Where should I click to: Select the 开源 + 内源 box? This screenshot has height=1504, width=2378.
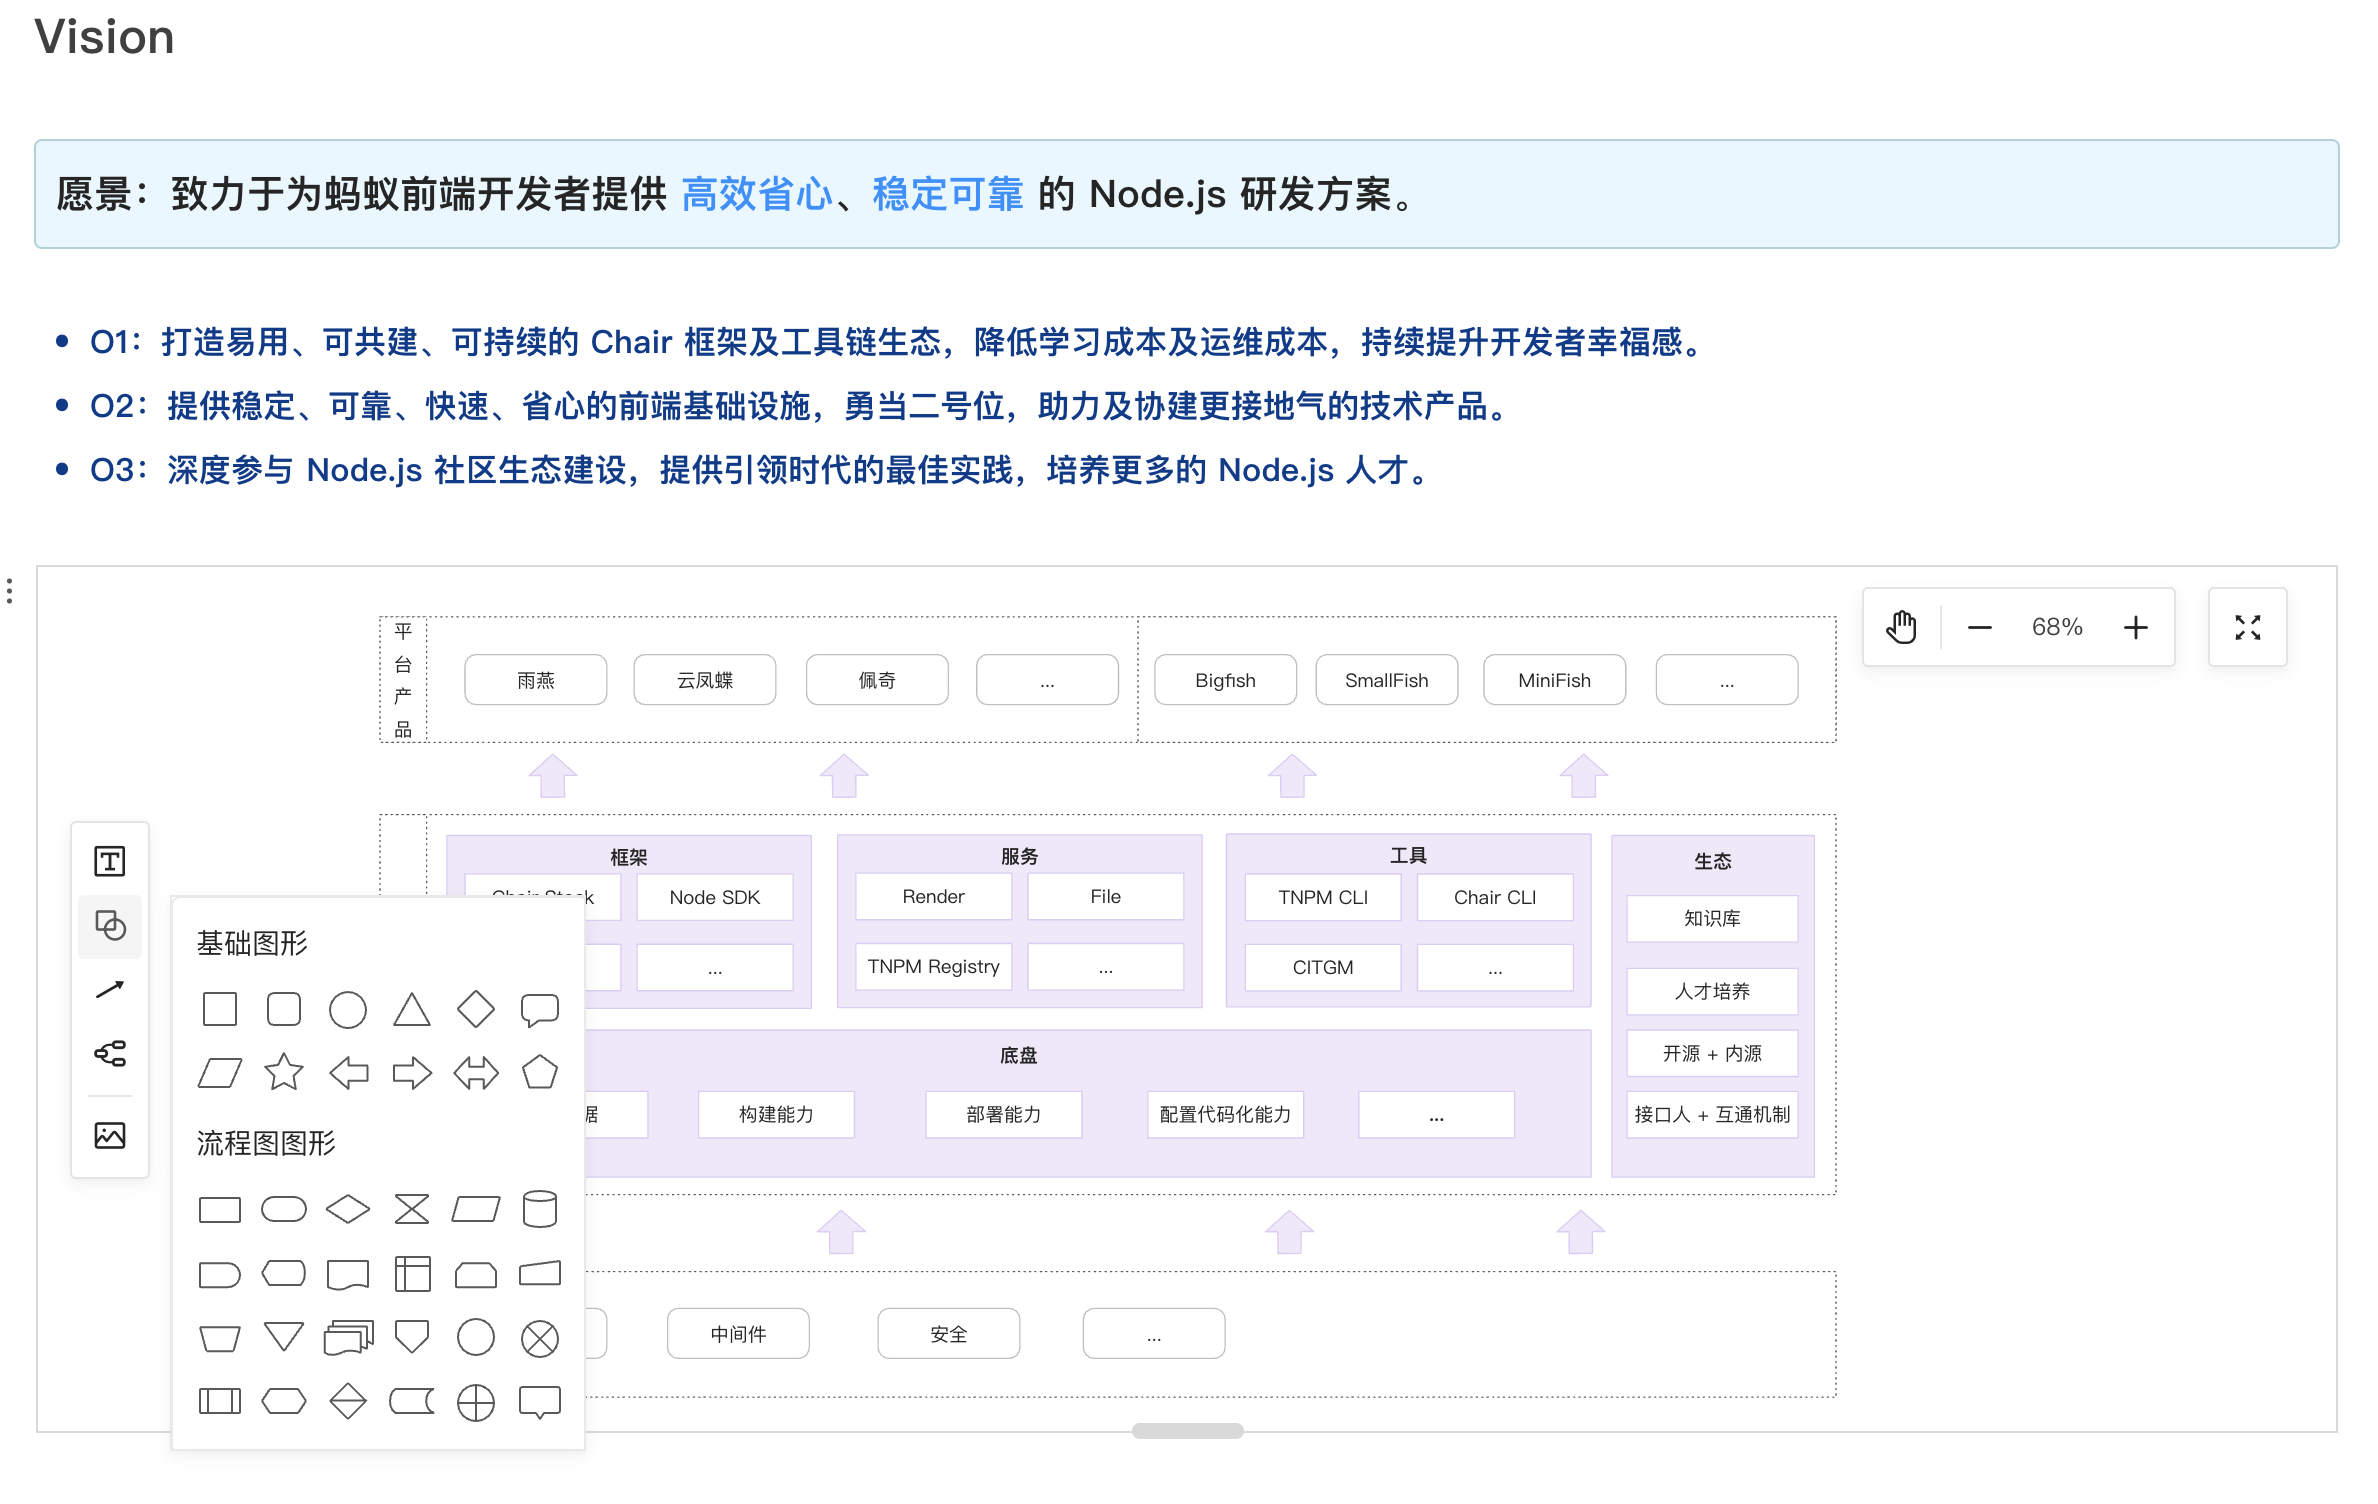(x=1712, y=1053)
